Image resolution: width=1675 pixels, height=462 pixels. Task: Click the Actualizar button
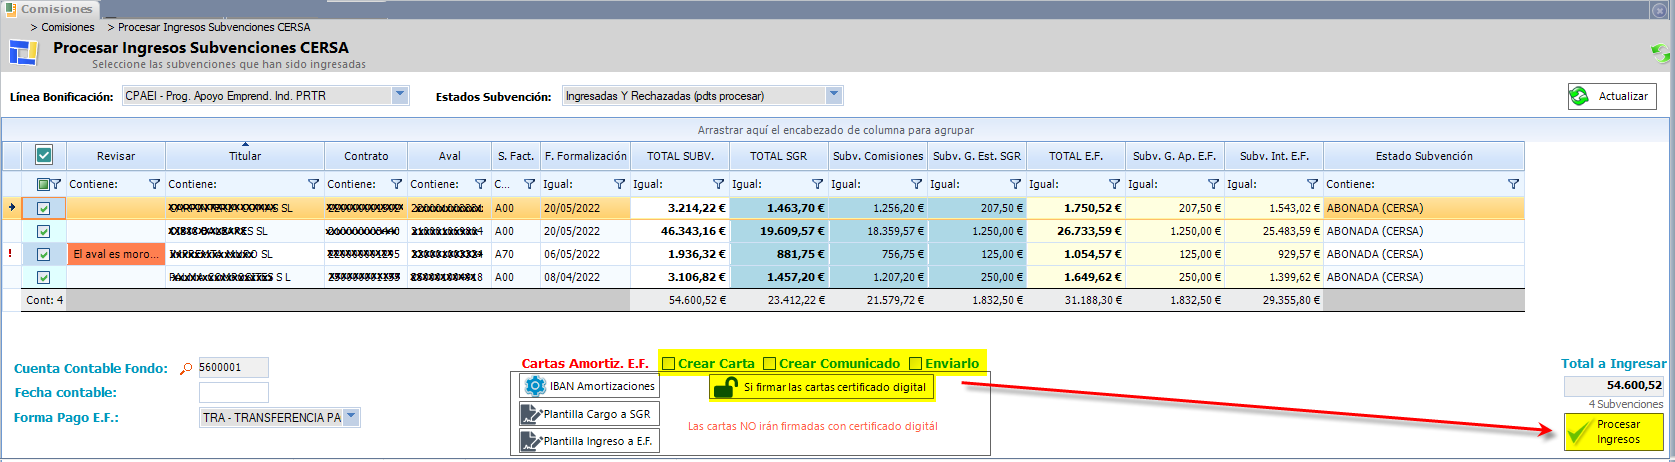coord(1612,96)
